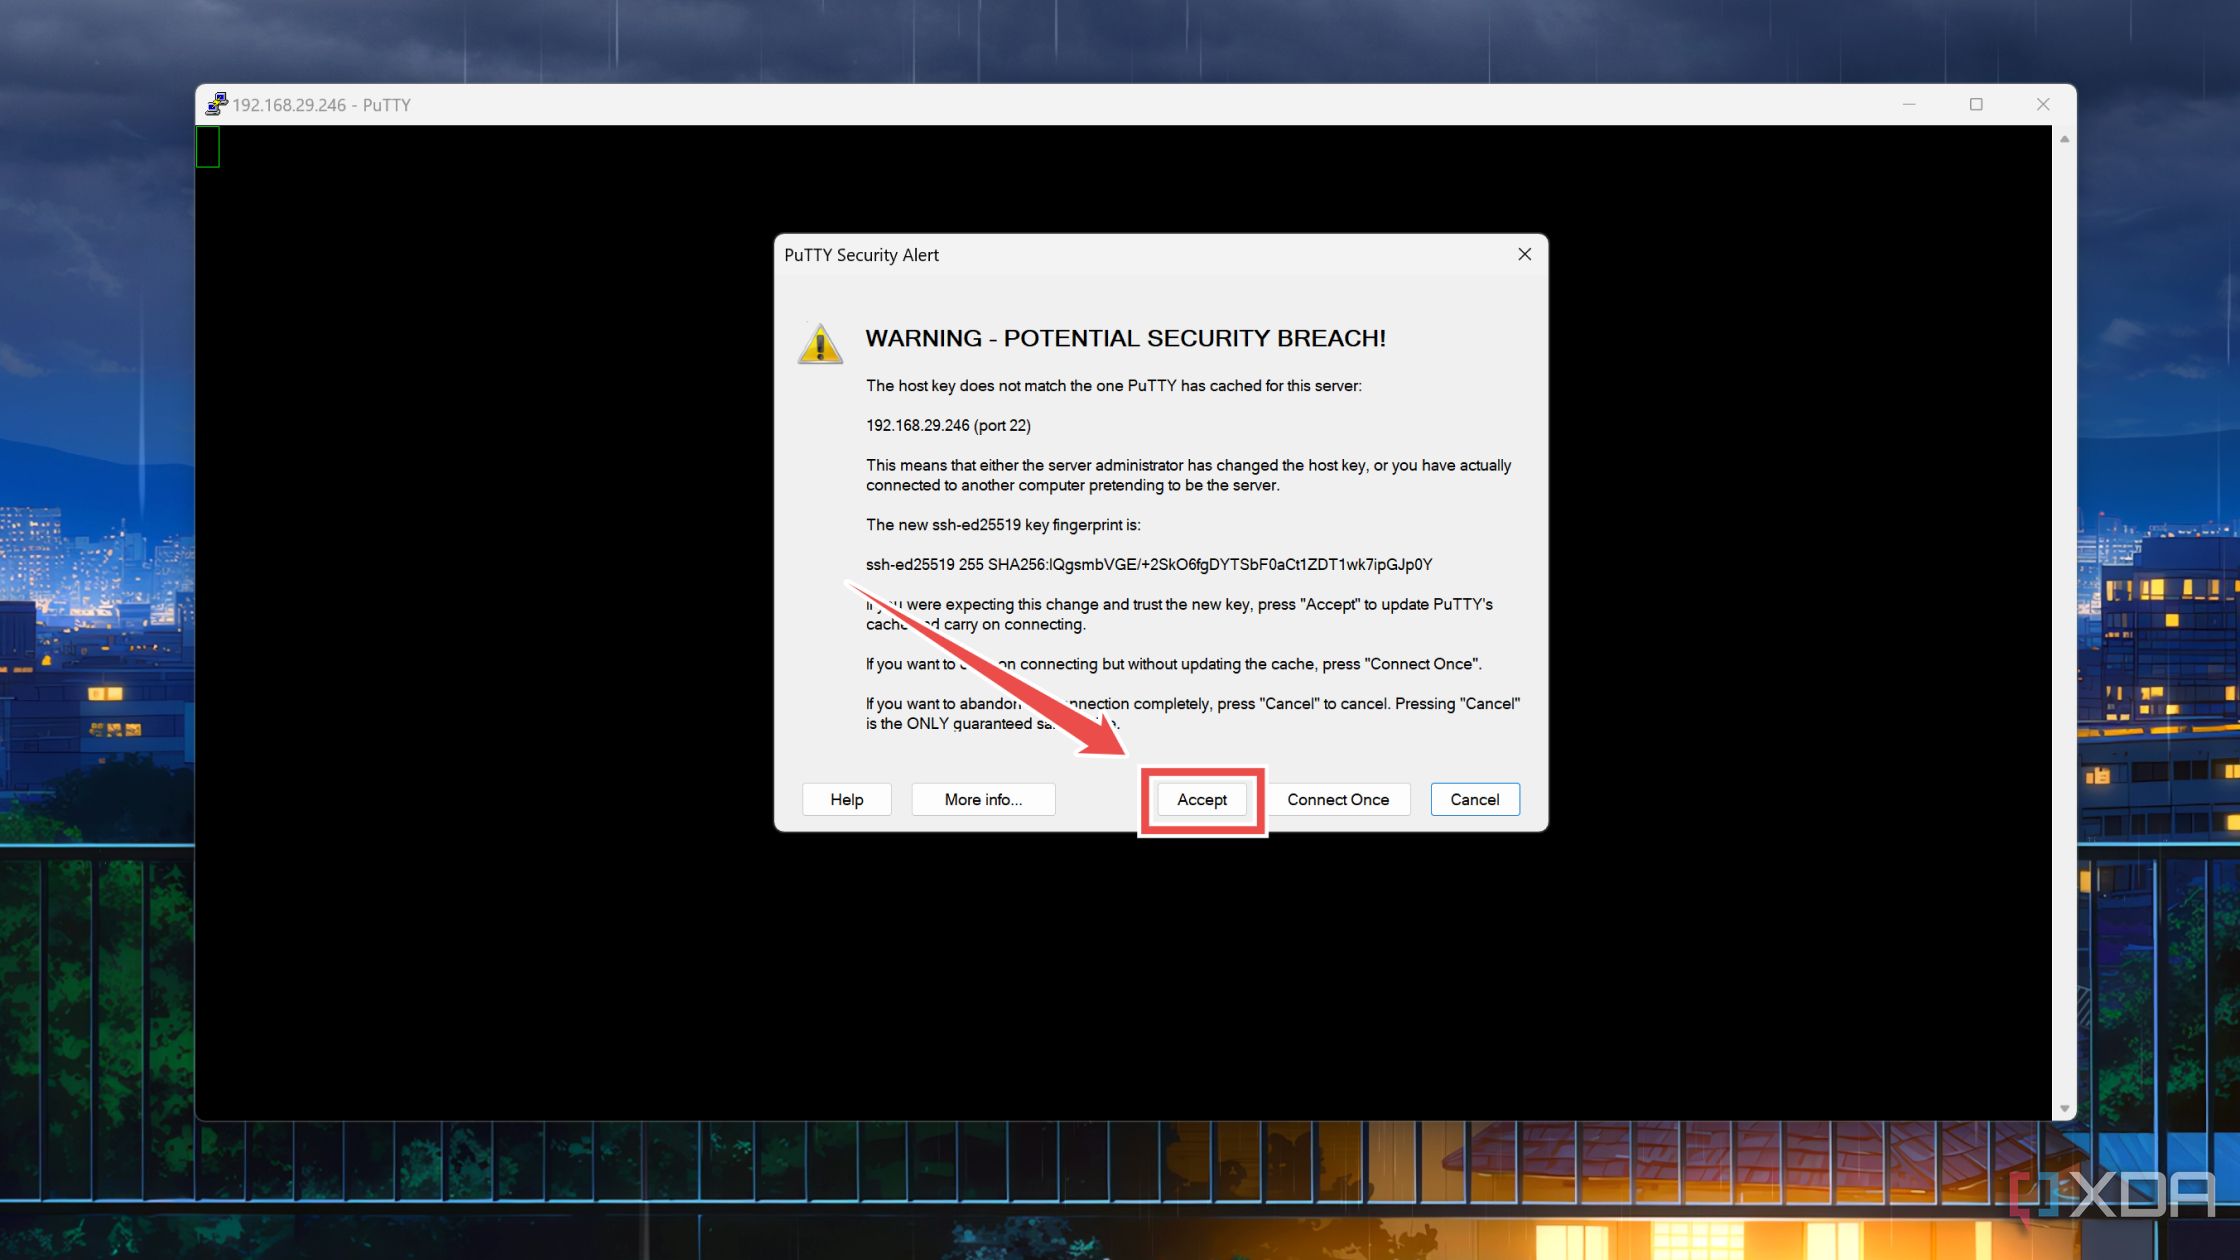Click the 'WARNING - POTENTIAL SECURITY BREACH!' heading
The height and width of the screenshot is (1260, 2240).
[x=1126, y=338]
